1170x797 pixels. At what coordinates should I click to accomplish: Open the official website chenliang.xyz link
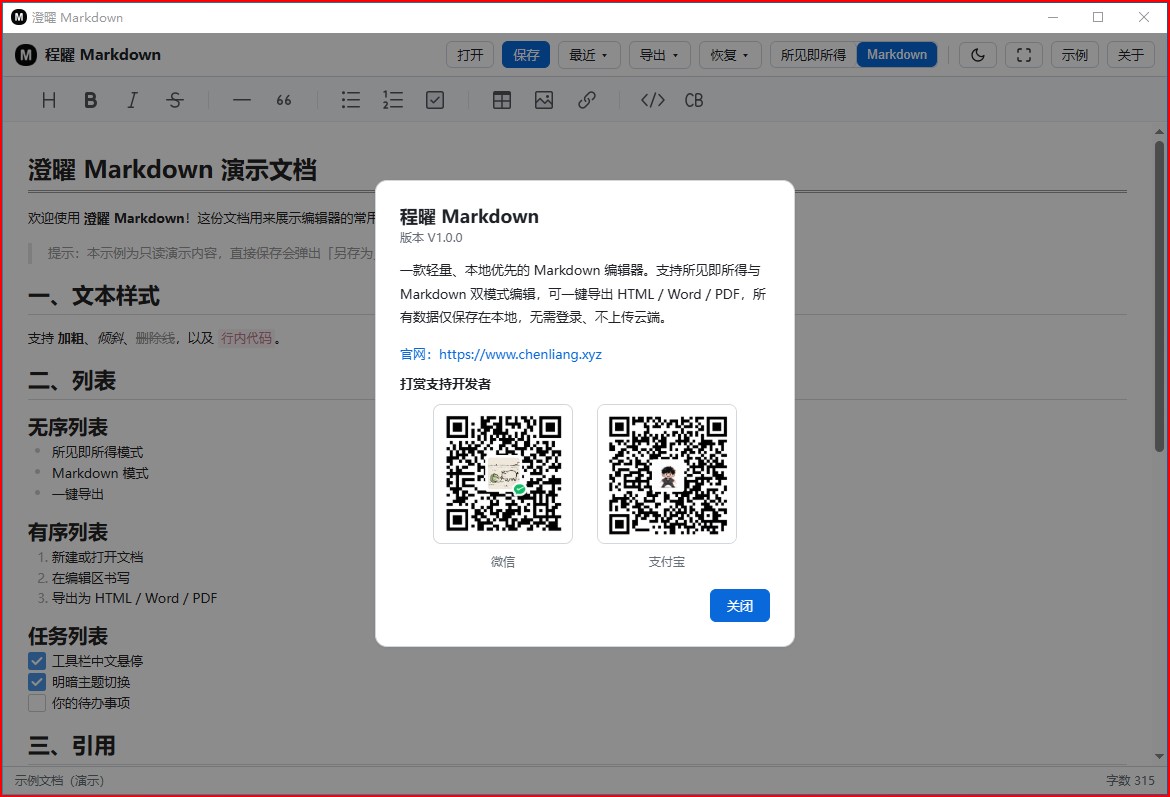pyautogui.click(x=520, y=354)
